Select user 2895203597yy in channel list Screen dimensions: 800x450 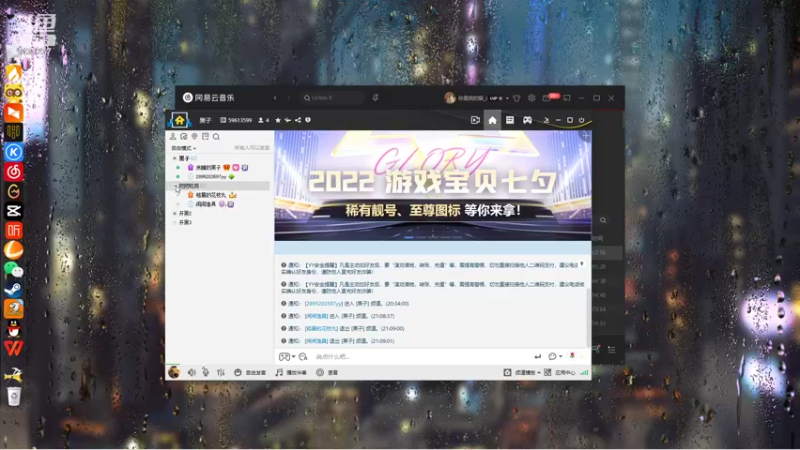tap(211, 177)
